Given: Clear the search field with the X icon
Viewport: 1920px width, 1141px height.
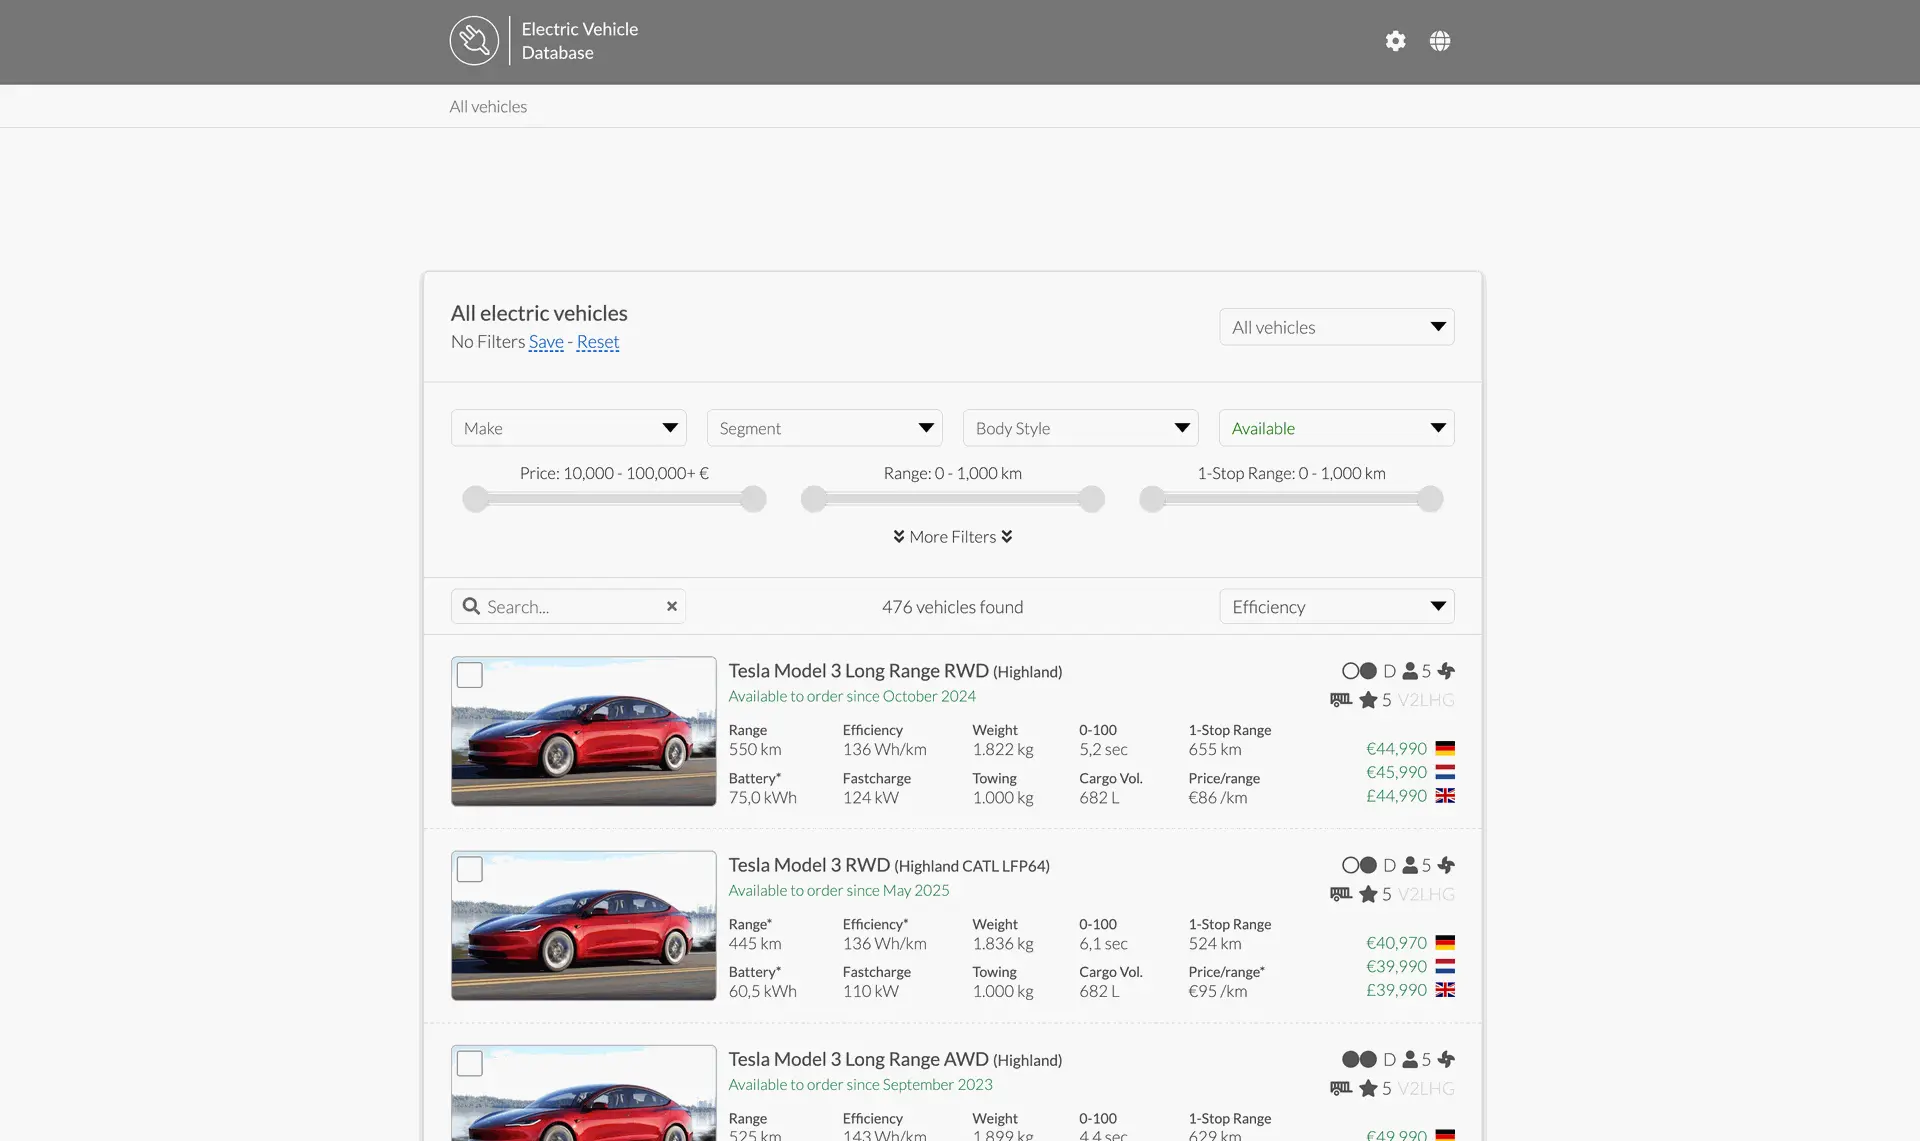Looking at the screenshot, I should (x=672, y=606).
